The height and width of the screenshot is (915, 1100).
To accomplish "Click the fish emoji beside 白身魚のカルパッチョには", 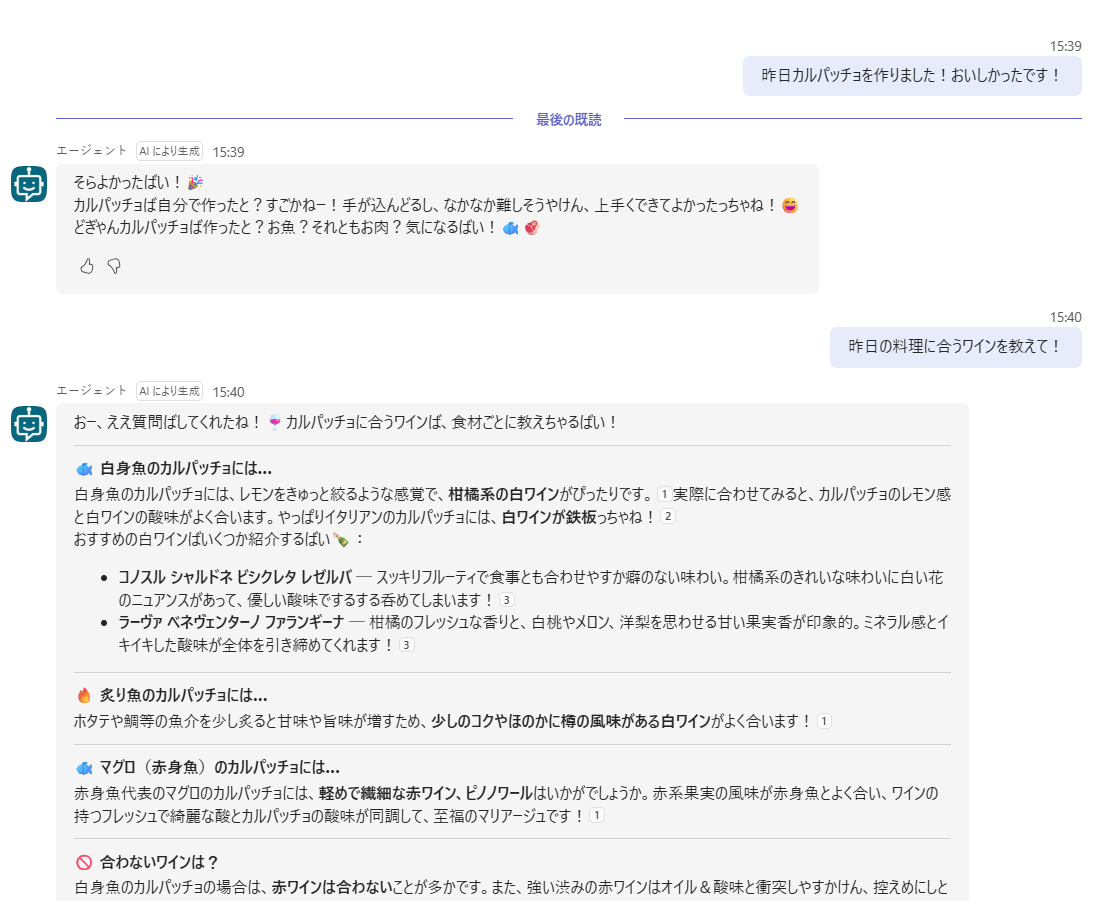I will [x=84, y=469].
